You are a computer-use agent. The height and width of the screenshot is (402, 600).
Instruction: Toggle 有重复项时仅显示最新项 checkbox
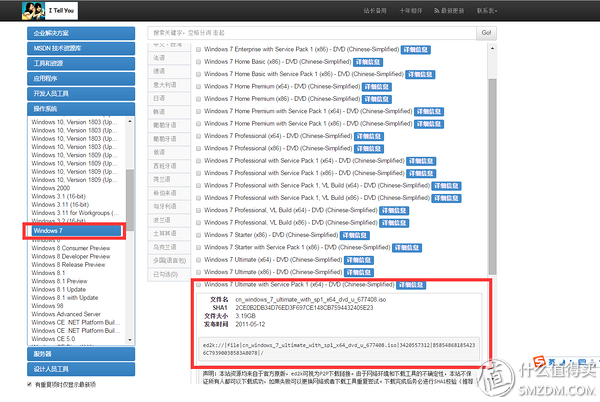coord(29,384)
